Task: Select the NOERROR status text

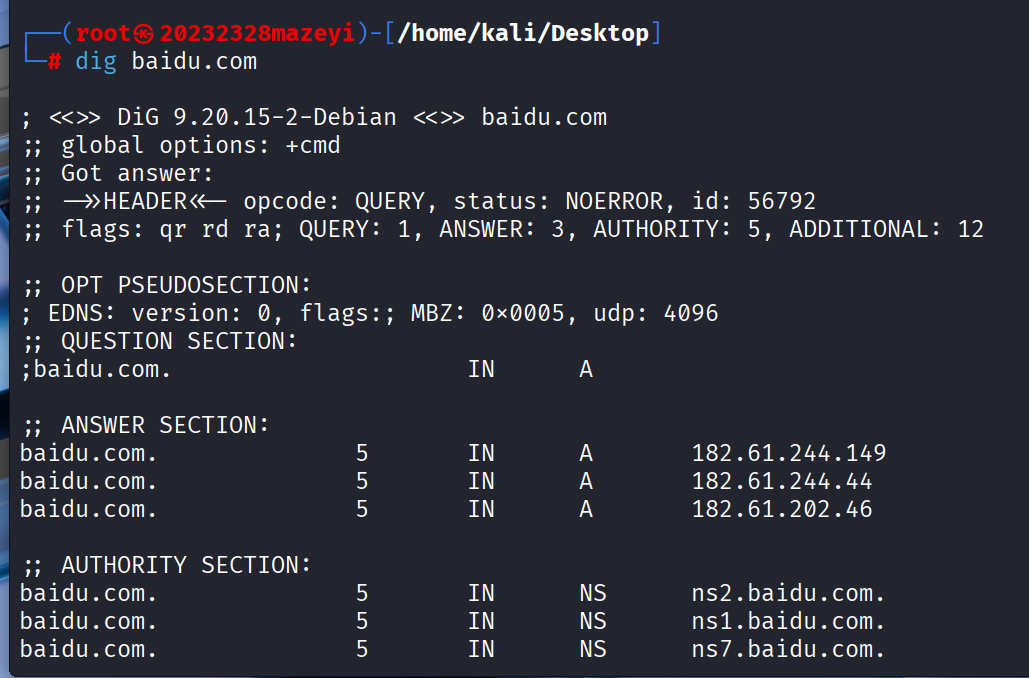Action: (614, 201)
